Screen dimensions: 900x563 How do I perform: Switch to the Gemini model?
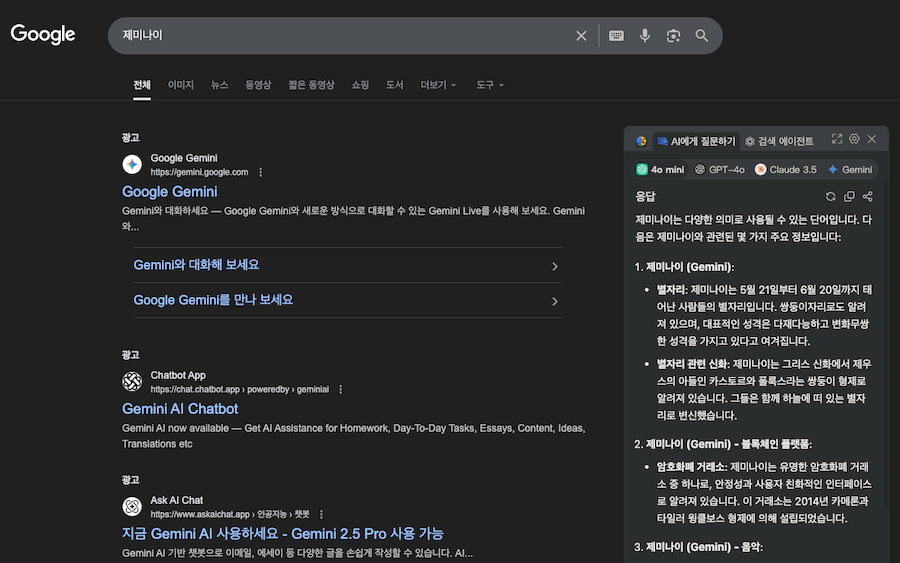[850, 169]
